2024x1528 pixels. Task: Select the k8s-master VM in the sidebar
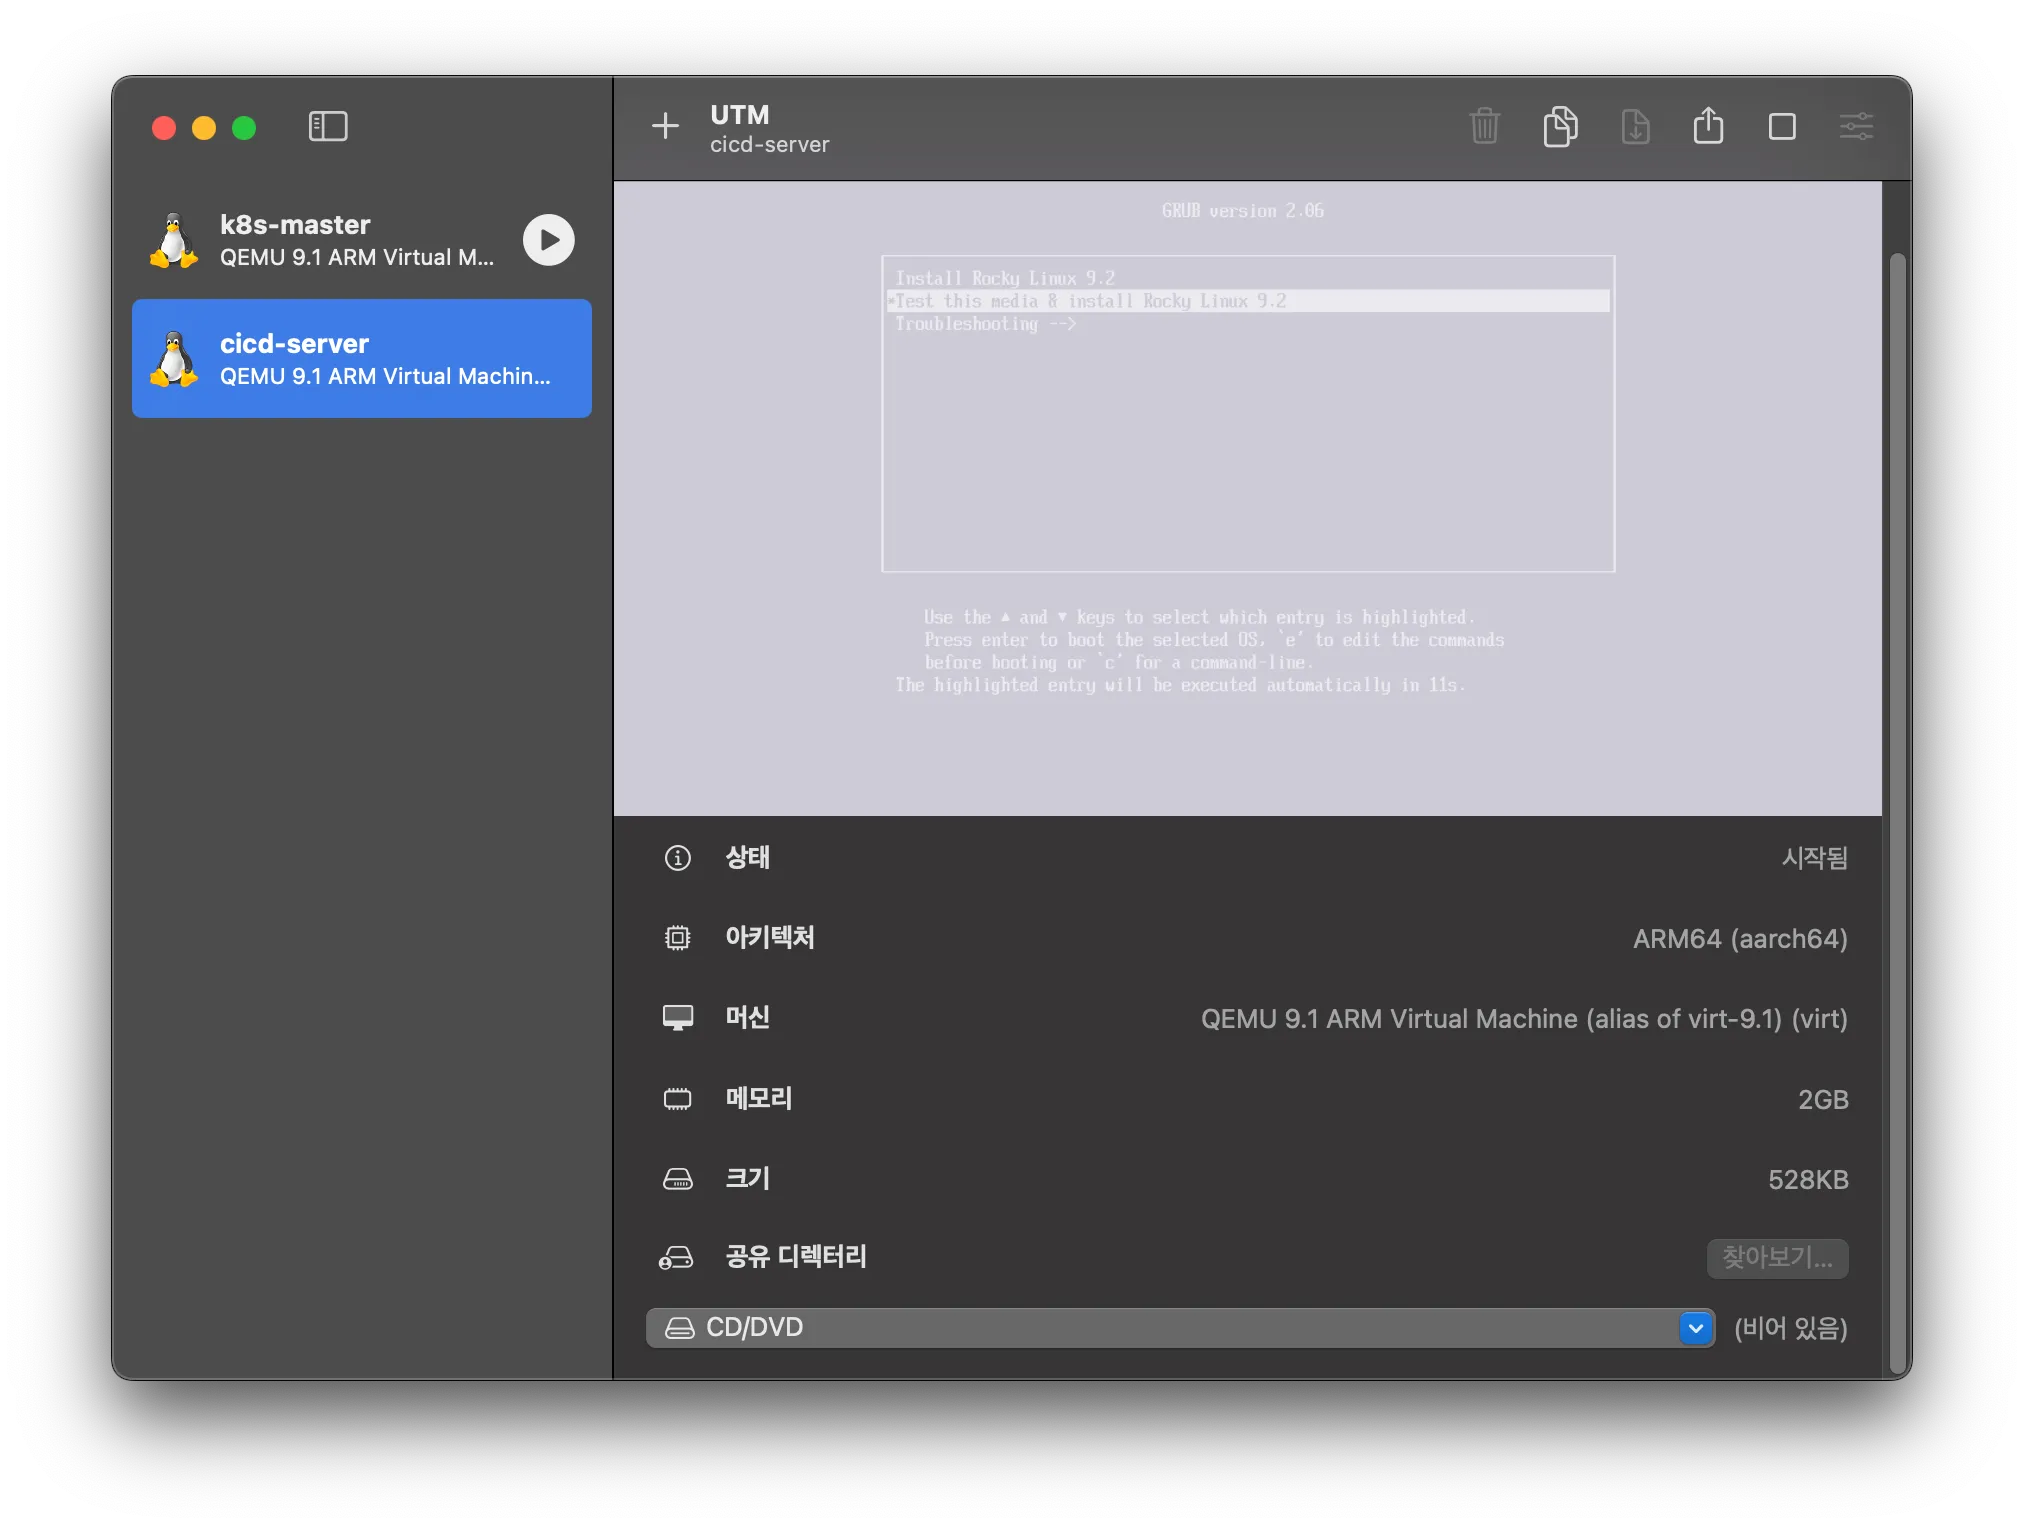tap(330, 240)
